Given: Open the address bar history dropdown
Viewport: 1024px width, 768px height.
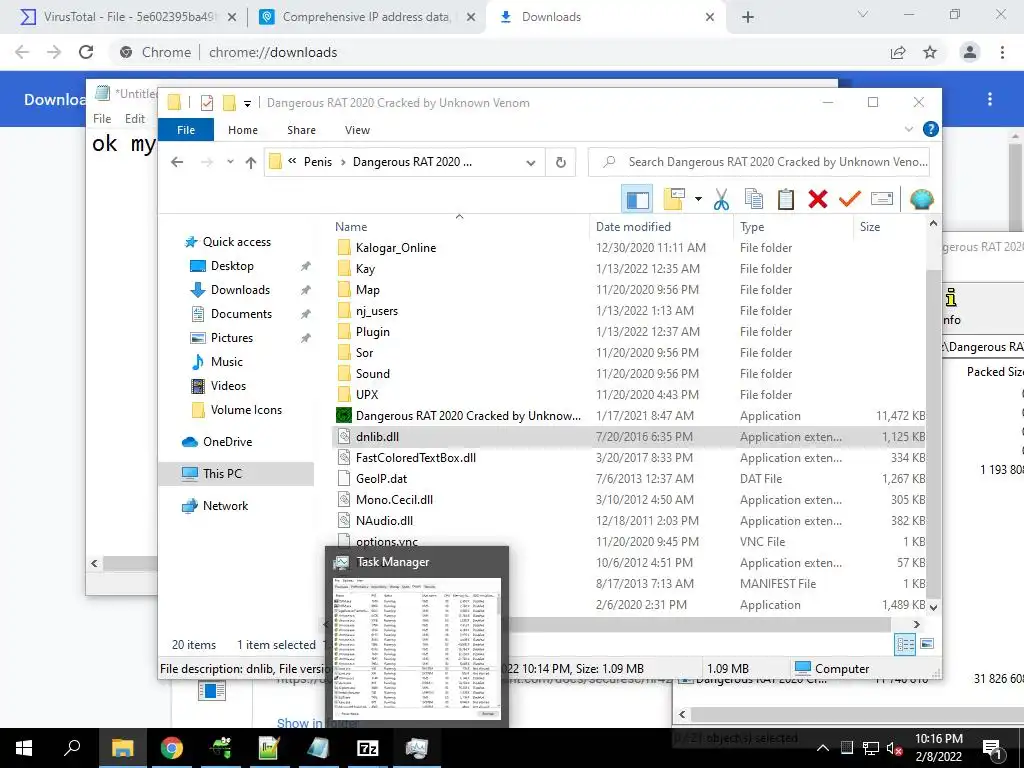Looking at the screenshot, I should point(531,163).
